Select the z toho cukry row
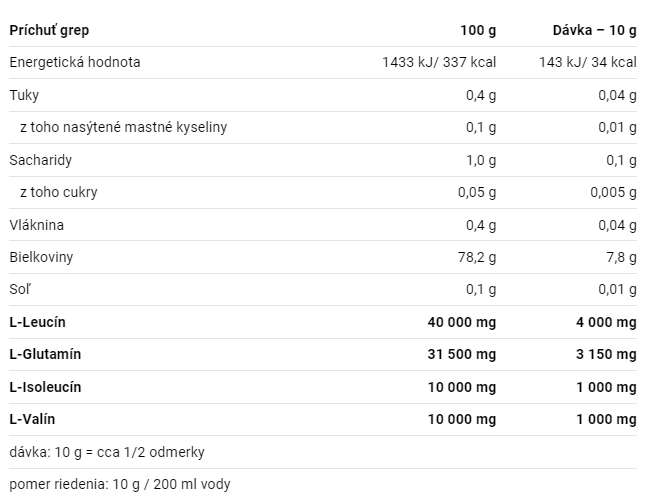The image size is (647, 502). click(x=323, y=192)
